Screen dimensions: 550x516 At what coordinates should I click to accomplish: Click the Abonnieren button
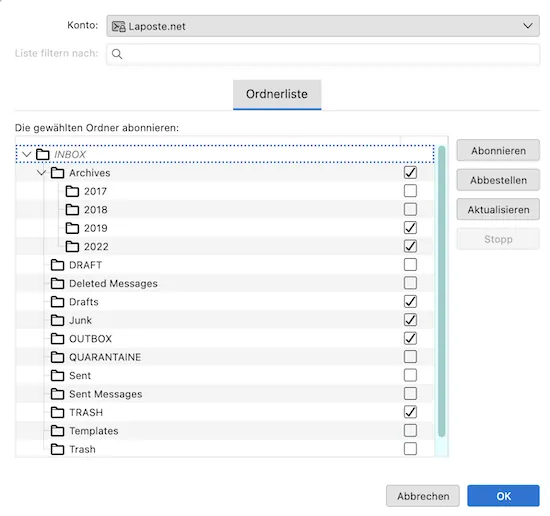[498, 150]
